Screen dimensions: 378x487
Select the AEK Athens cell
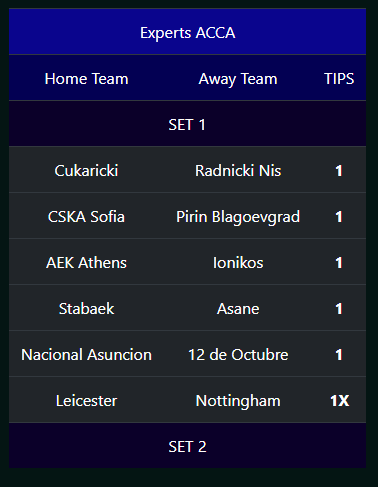point(86,263)
